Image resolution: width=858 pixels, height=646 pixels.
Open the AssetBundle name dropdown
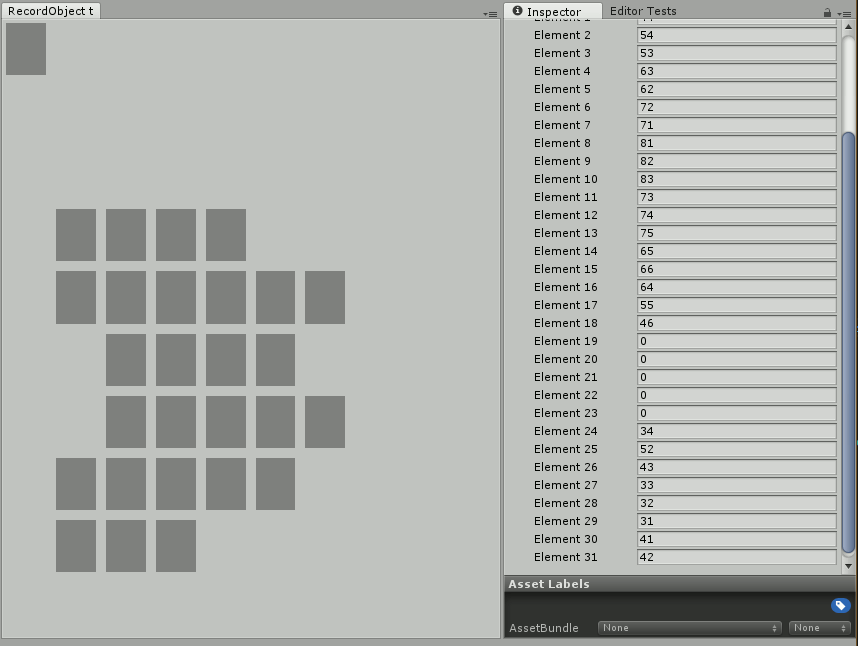point(690,628)
